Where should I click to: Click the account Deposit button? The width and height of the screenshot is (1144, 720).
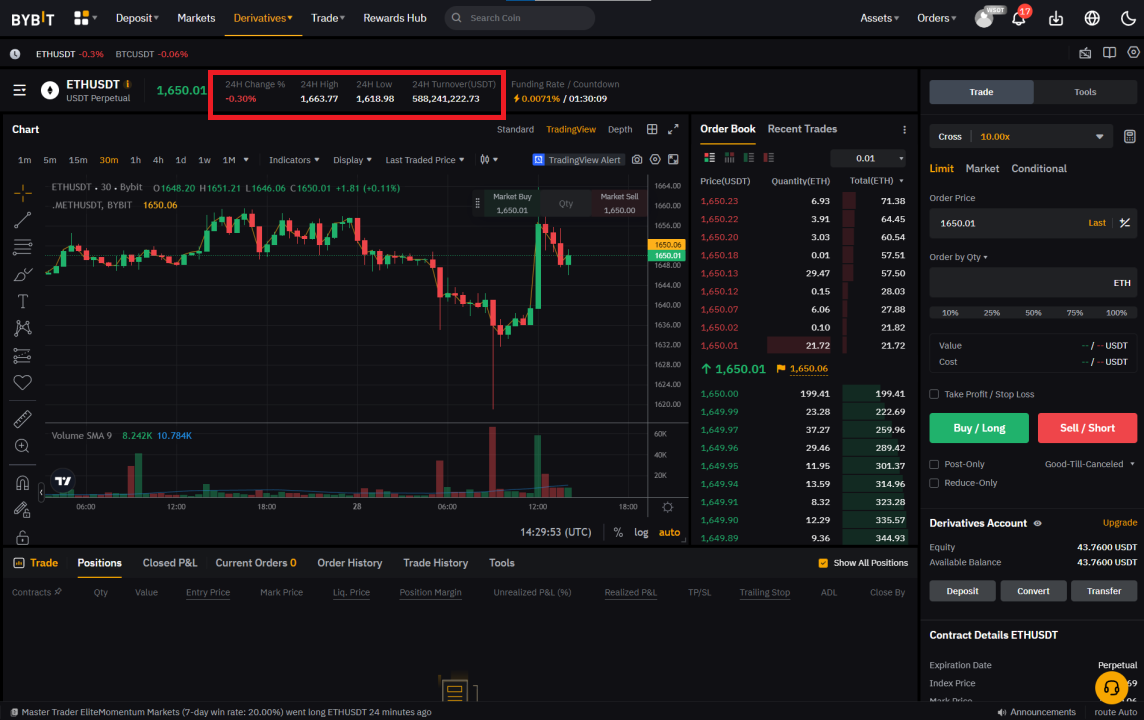962,591
